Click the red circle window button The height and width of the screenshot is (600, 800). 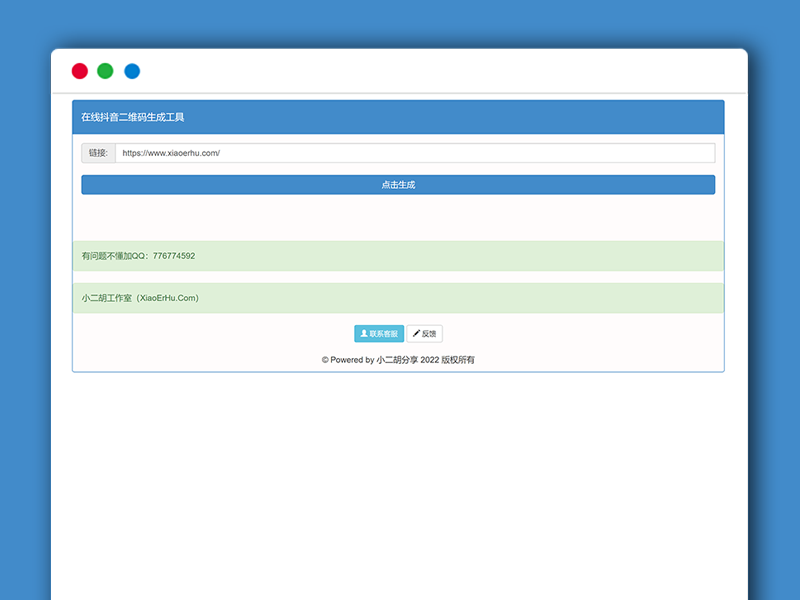tap(80, 71)
